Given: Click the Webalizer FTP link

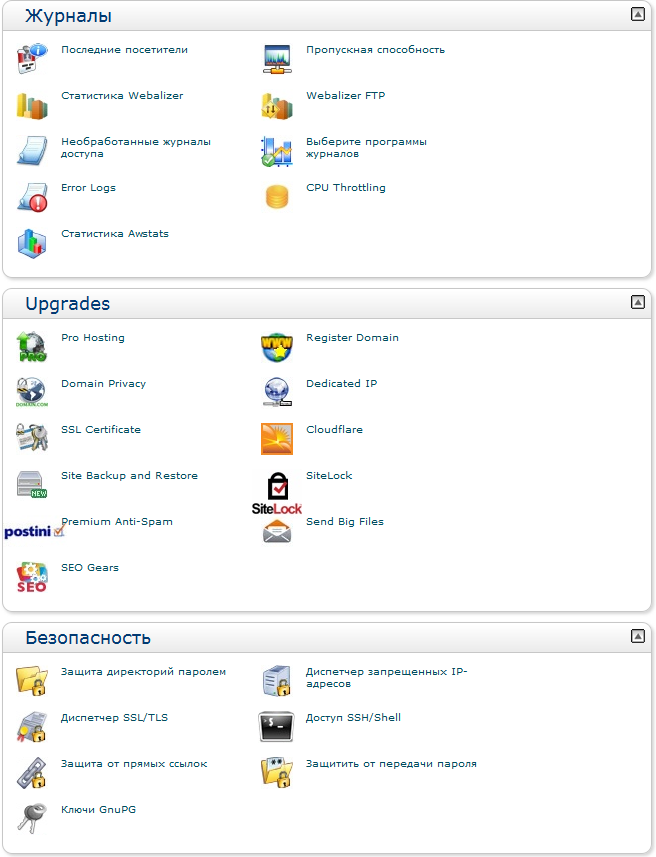Looking at the screenshot, I should [345, 96].
